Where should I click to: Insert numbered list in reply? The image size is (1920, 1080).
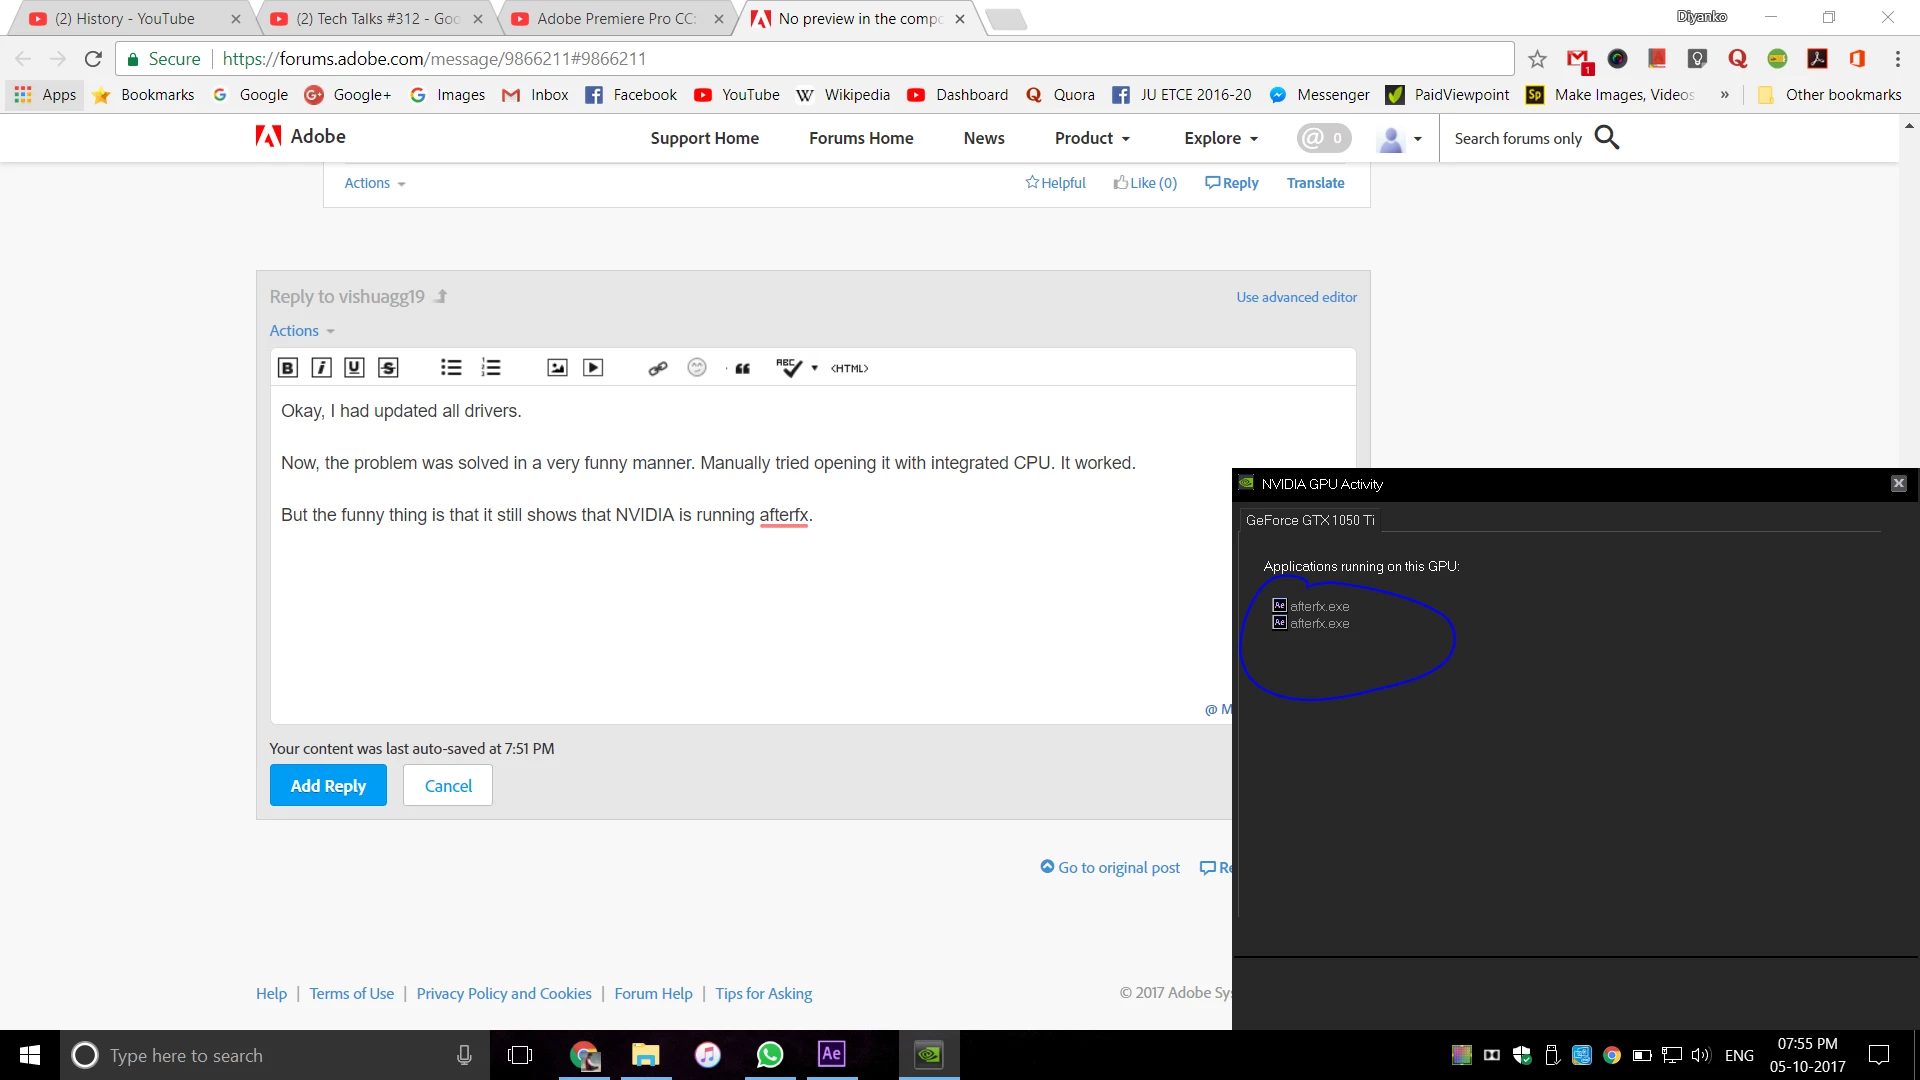(x=491, y=368)
